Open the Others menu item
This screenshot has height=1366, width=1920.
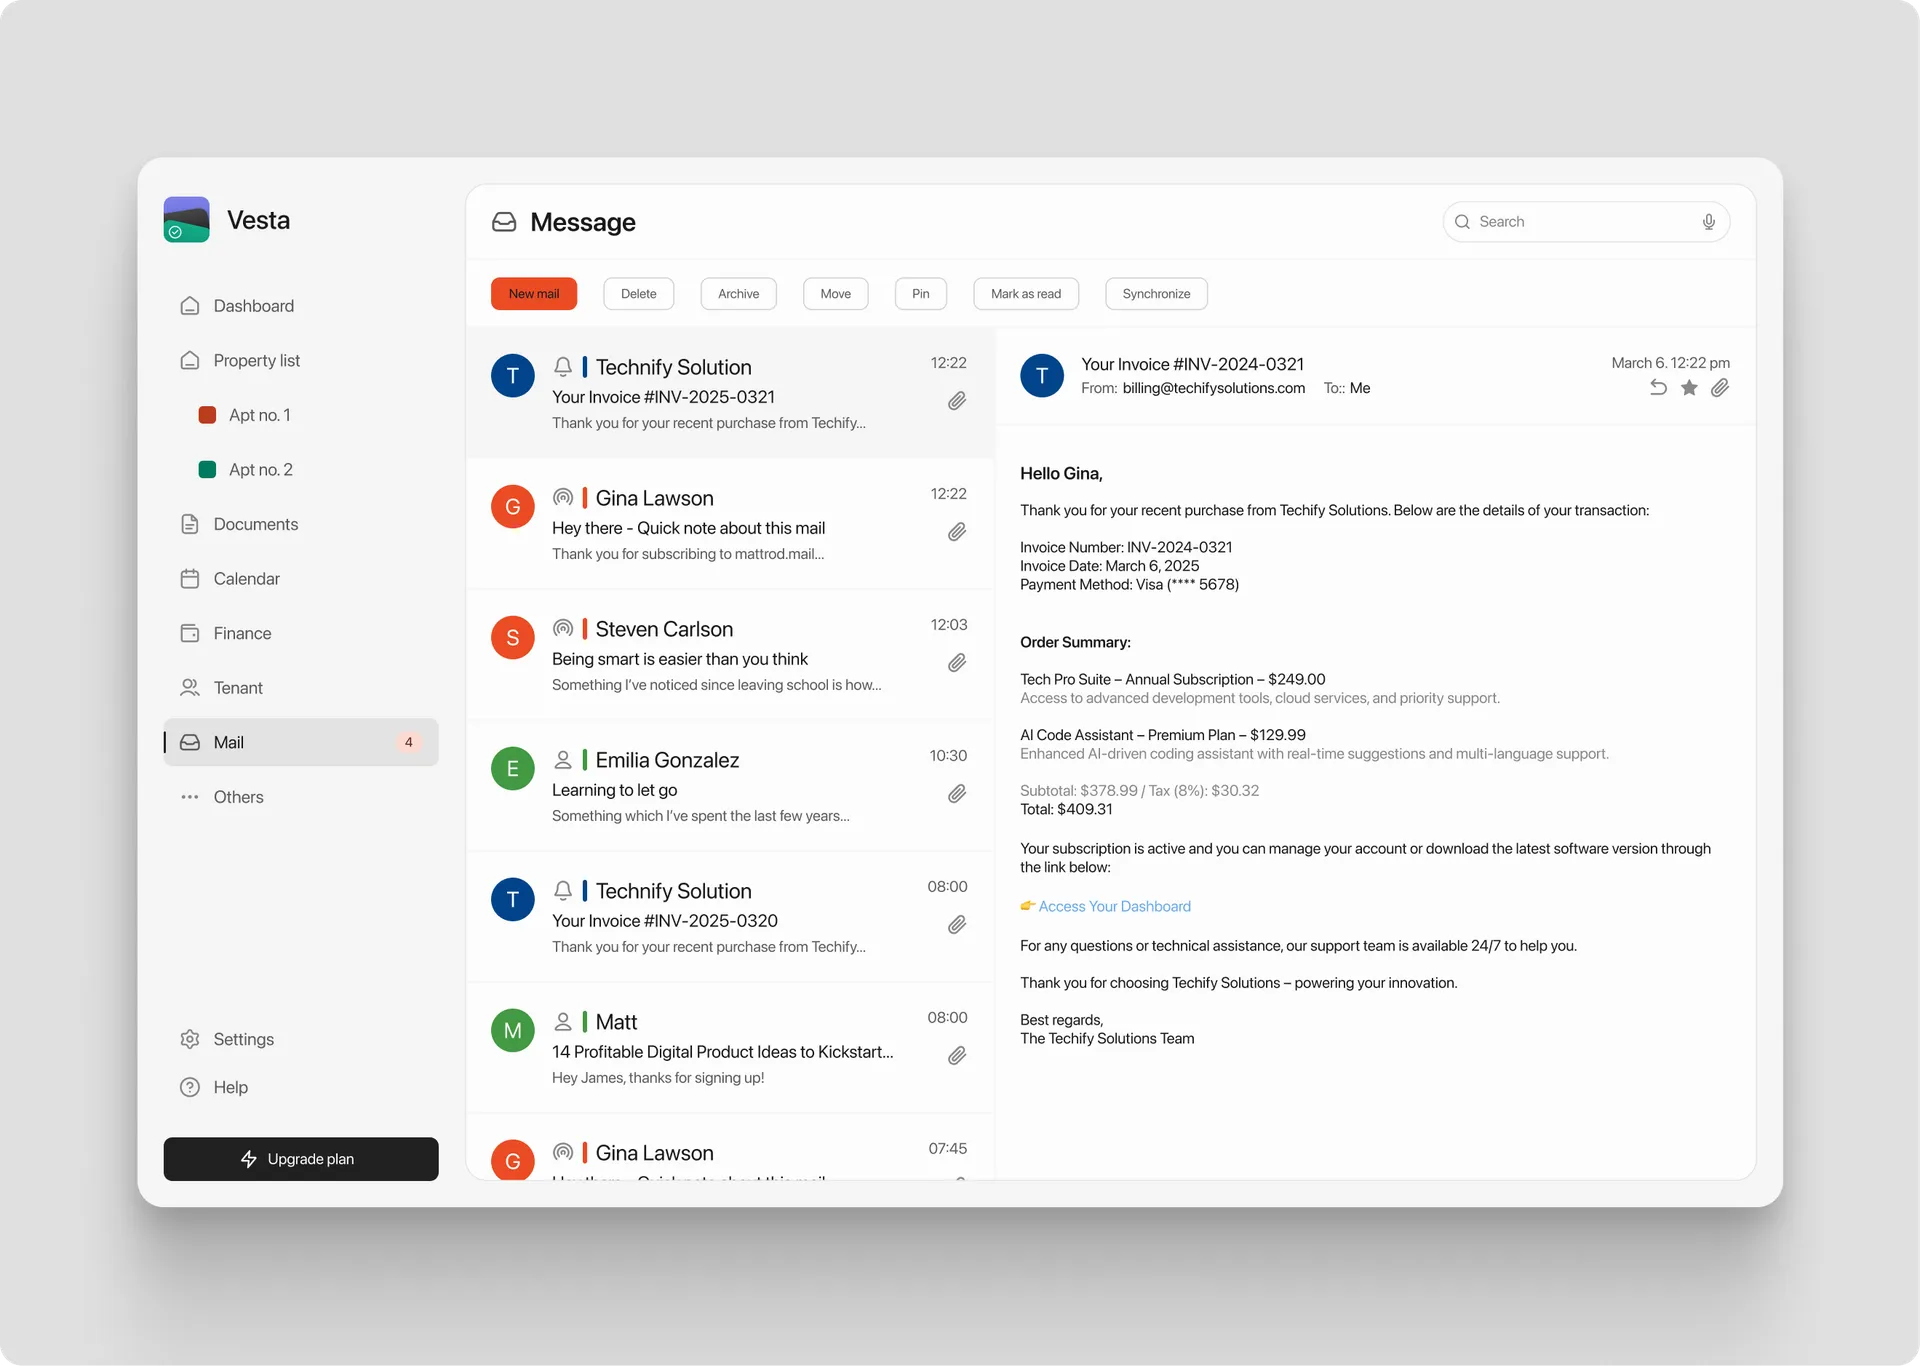[301, 797]
